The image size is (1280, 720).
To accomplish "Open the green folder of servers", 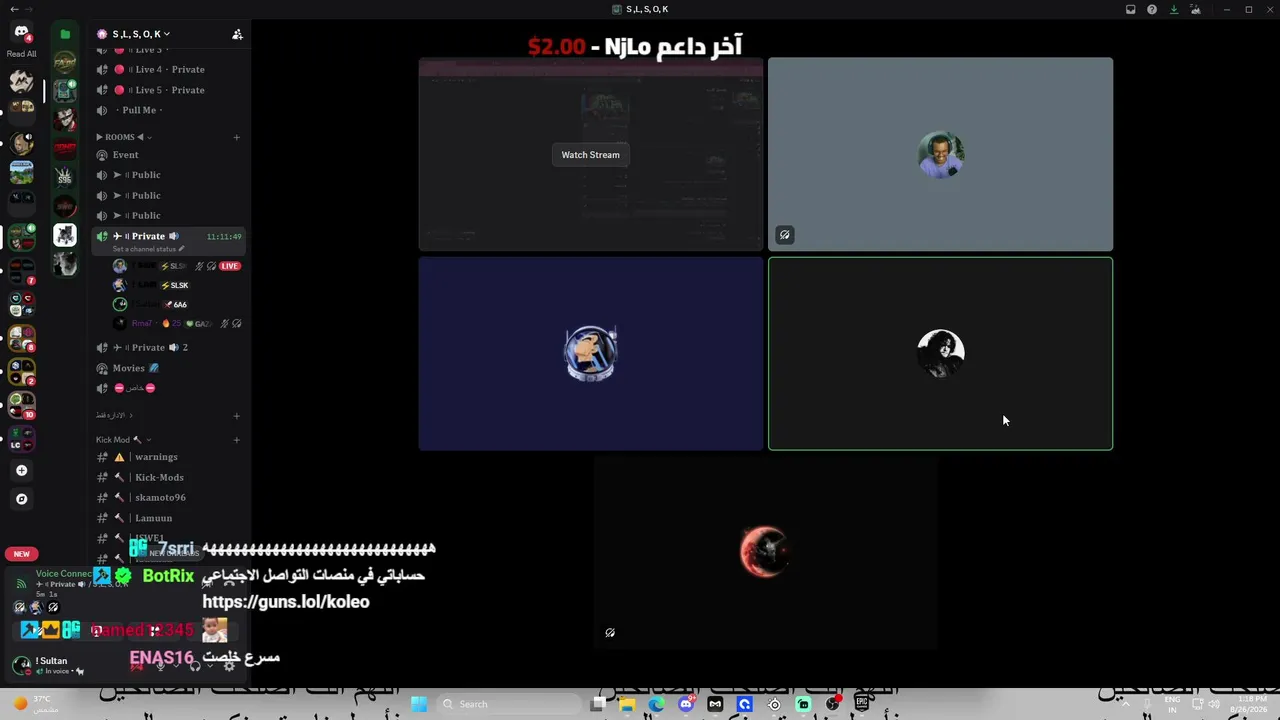I will (x=65, y=34).
